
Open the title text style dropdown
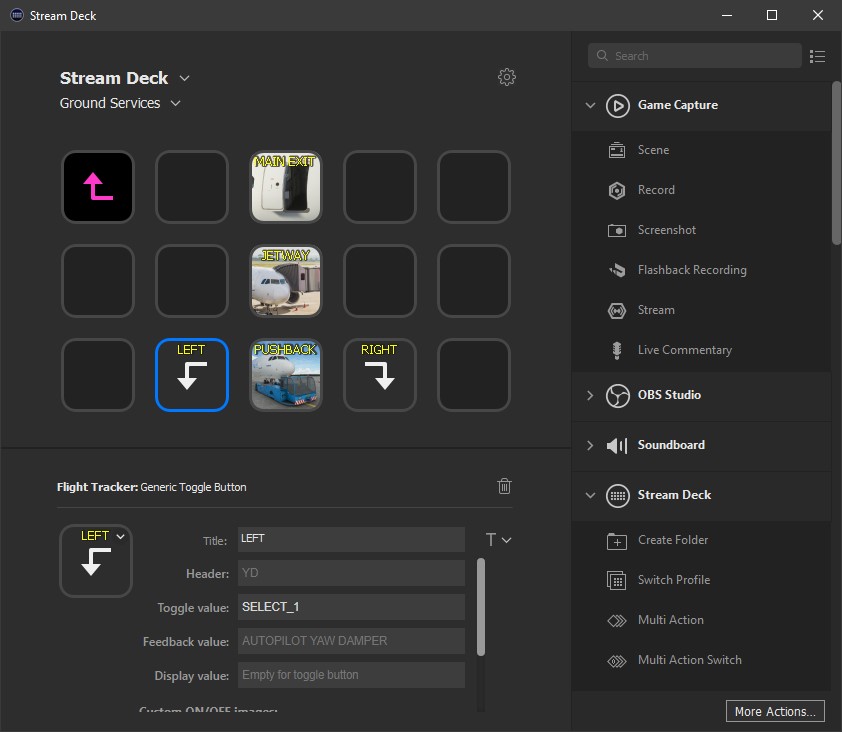coord(498,540)
